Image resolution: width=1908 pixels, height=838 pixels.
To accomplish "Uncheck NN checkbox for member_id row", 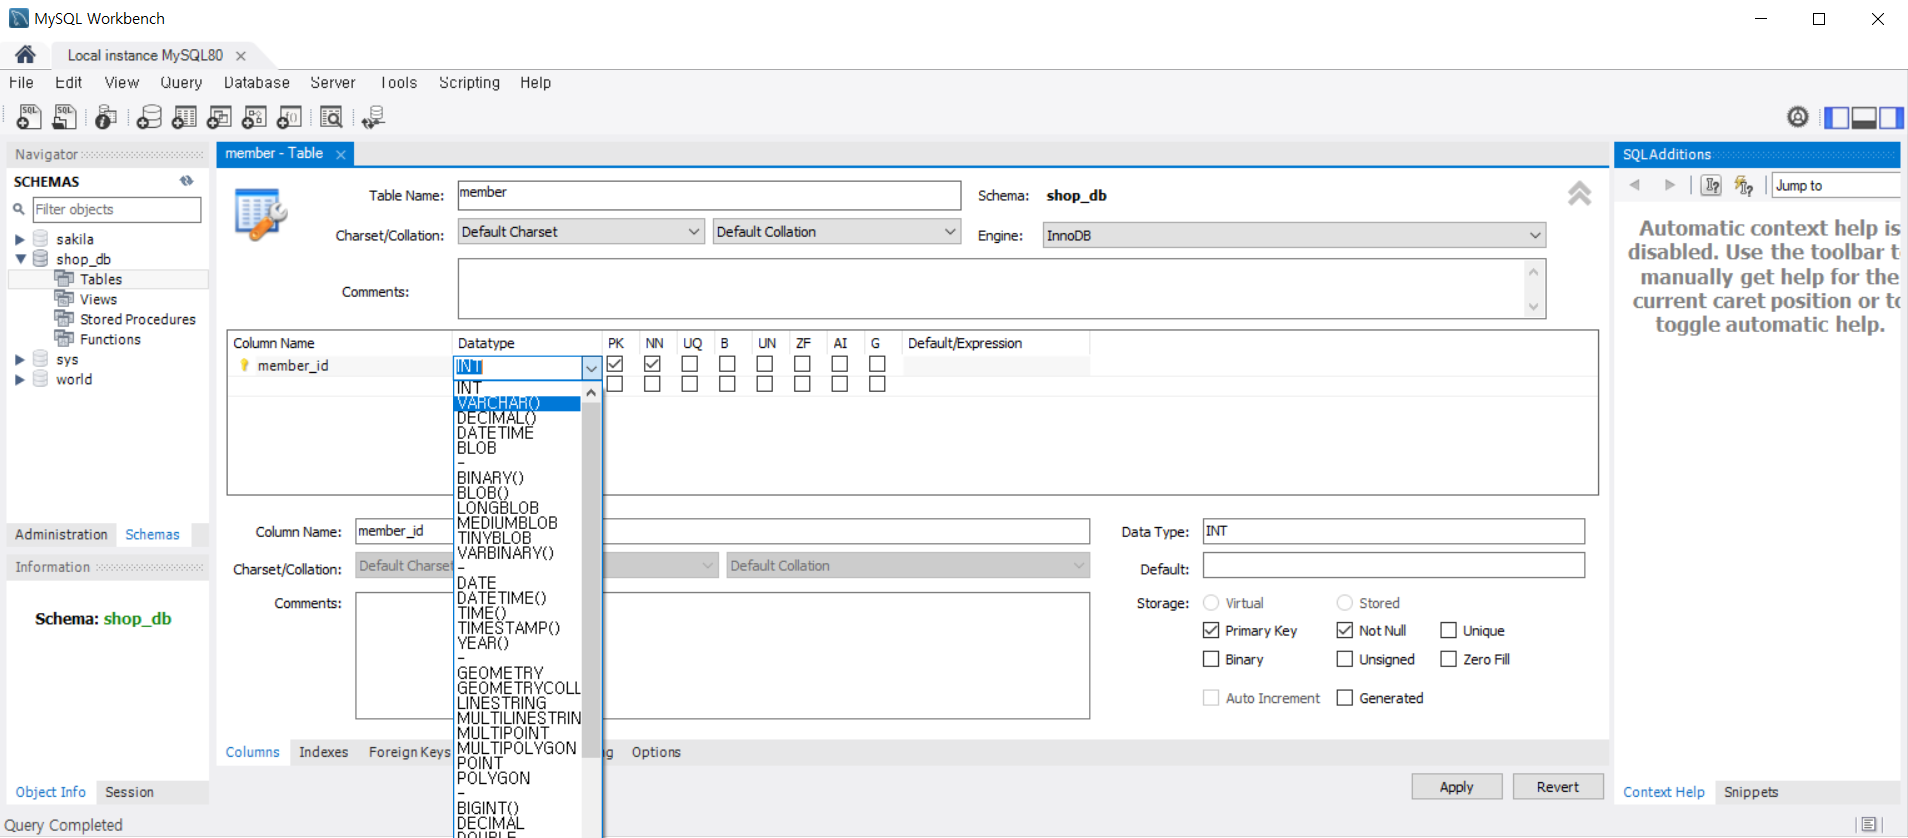I will [652, 364].
